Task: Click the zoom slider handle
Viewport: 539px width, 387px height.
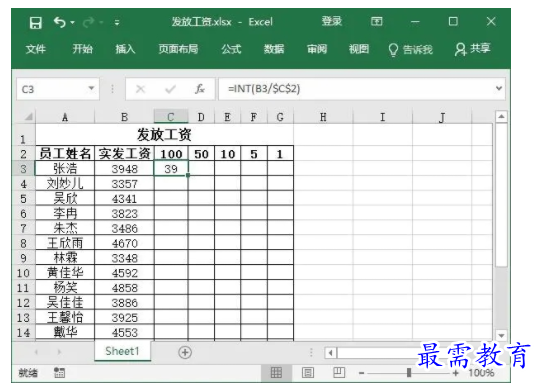Action: click(409, 373)
